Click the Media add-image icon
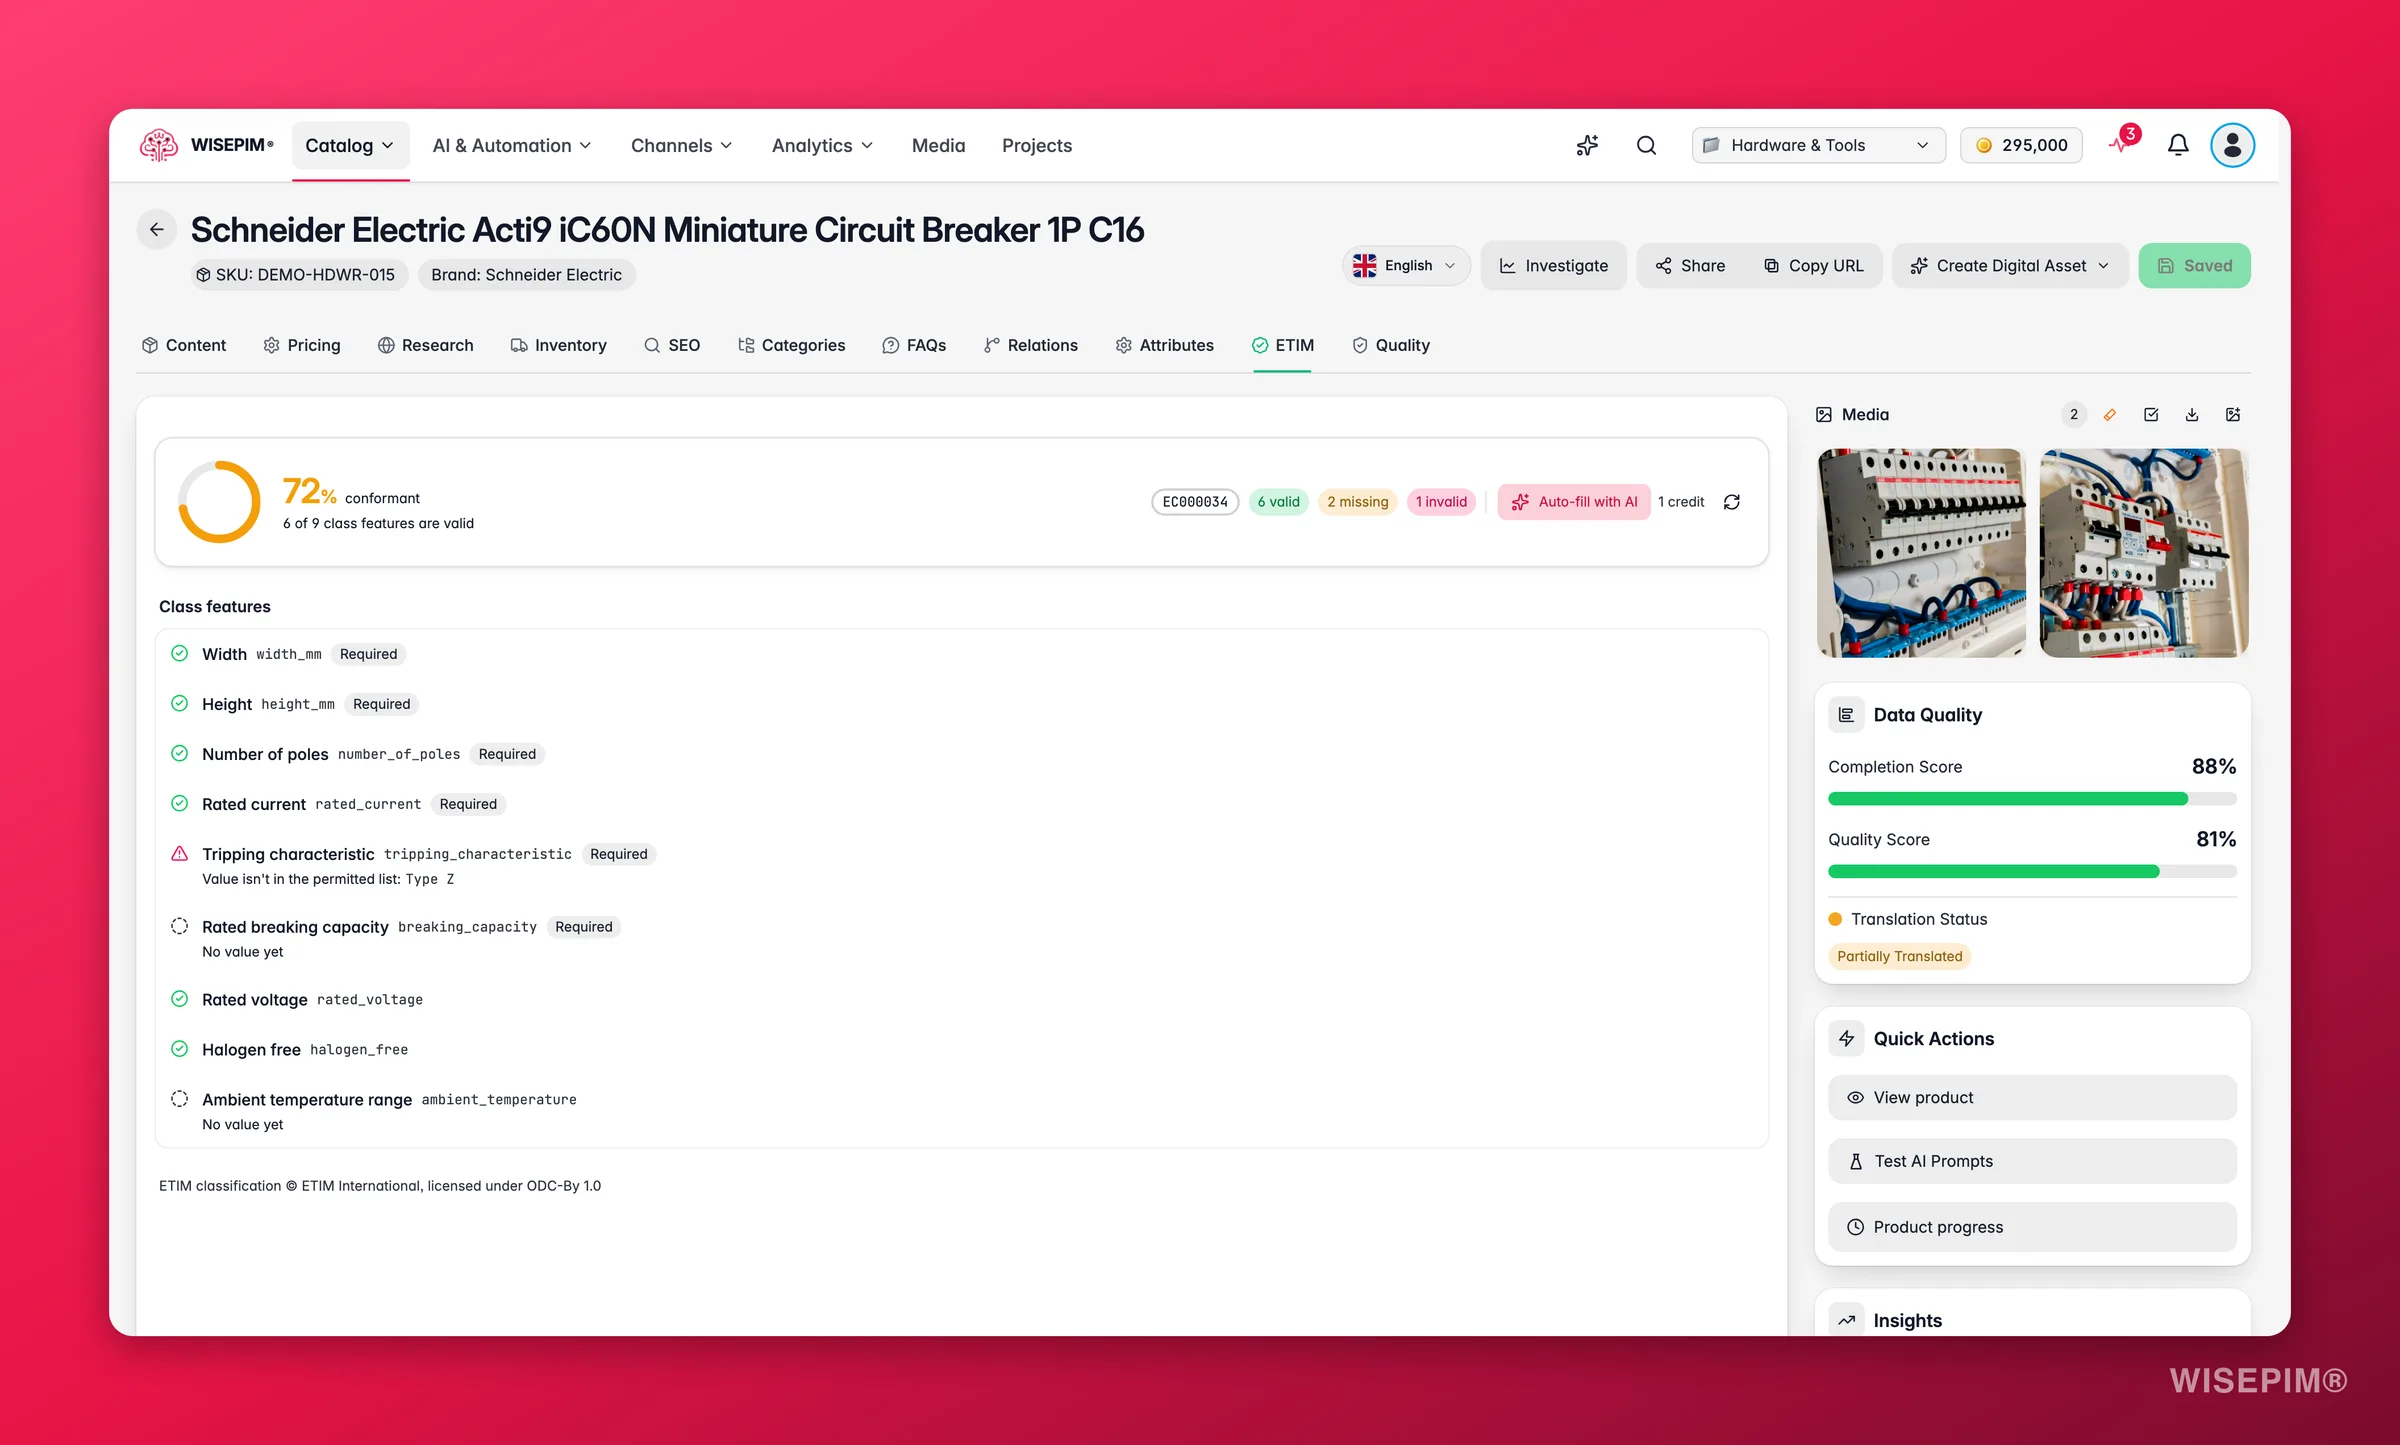2400x1445 pixels. [x=2233, y=414]
